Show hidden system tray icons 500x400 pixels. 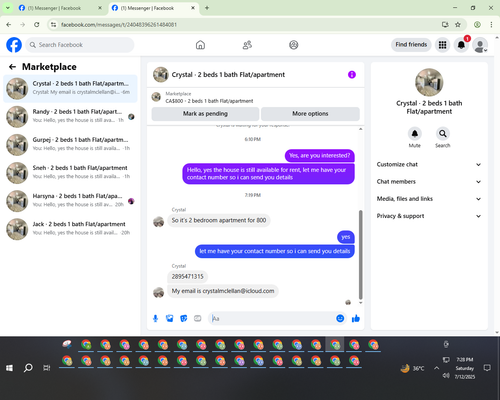(x=436, y=368)
